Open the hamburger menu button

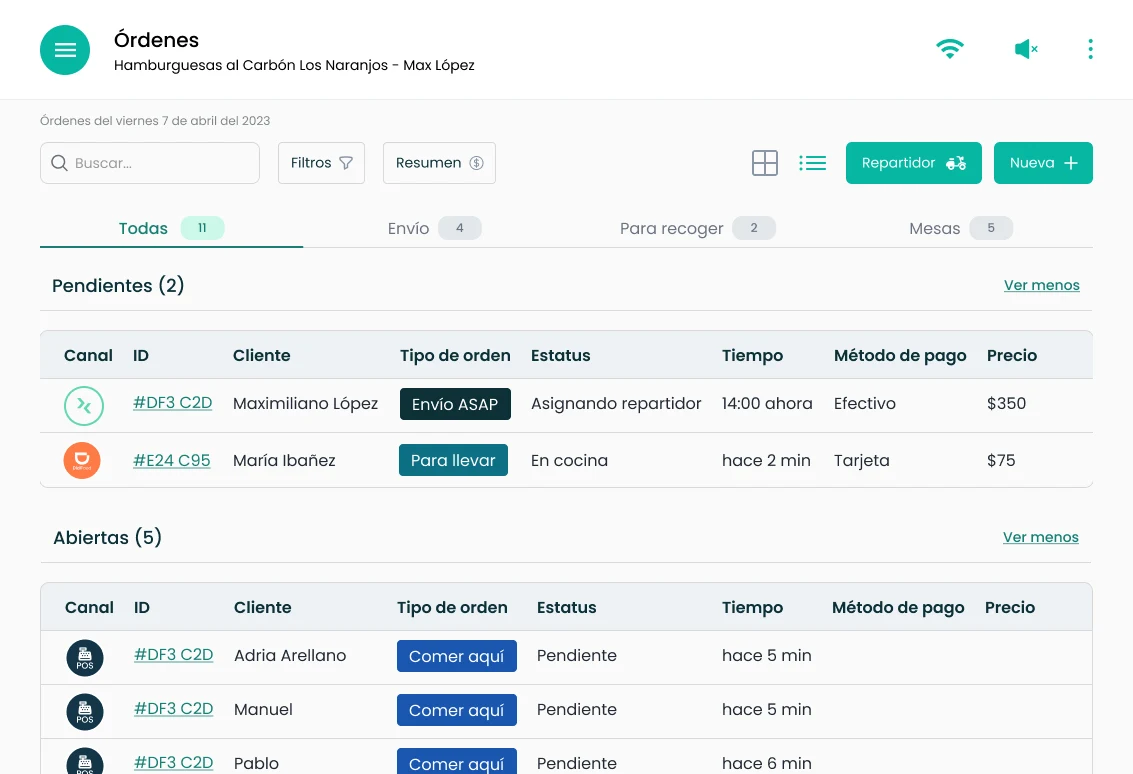[x=65, y=50]
